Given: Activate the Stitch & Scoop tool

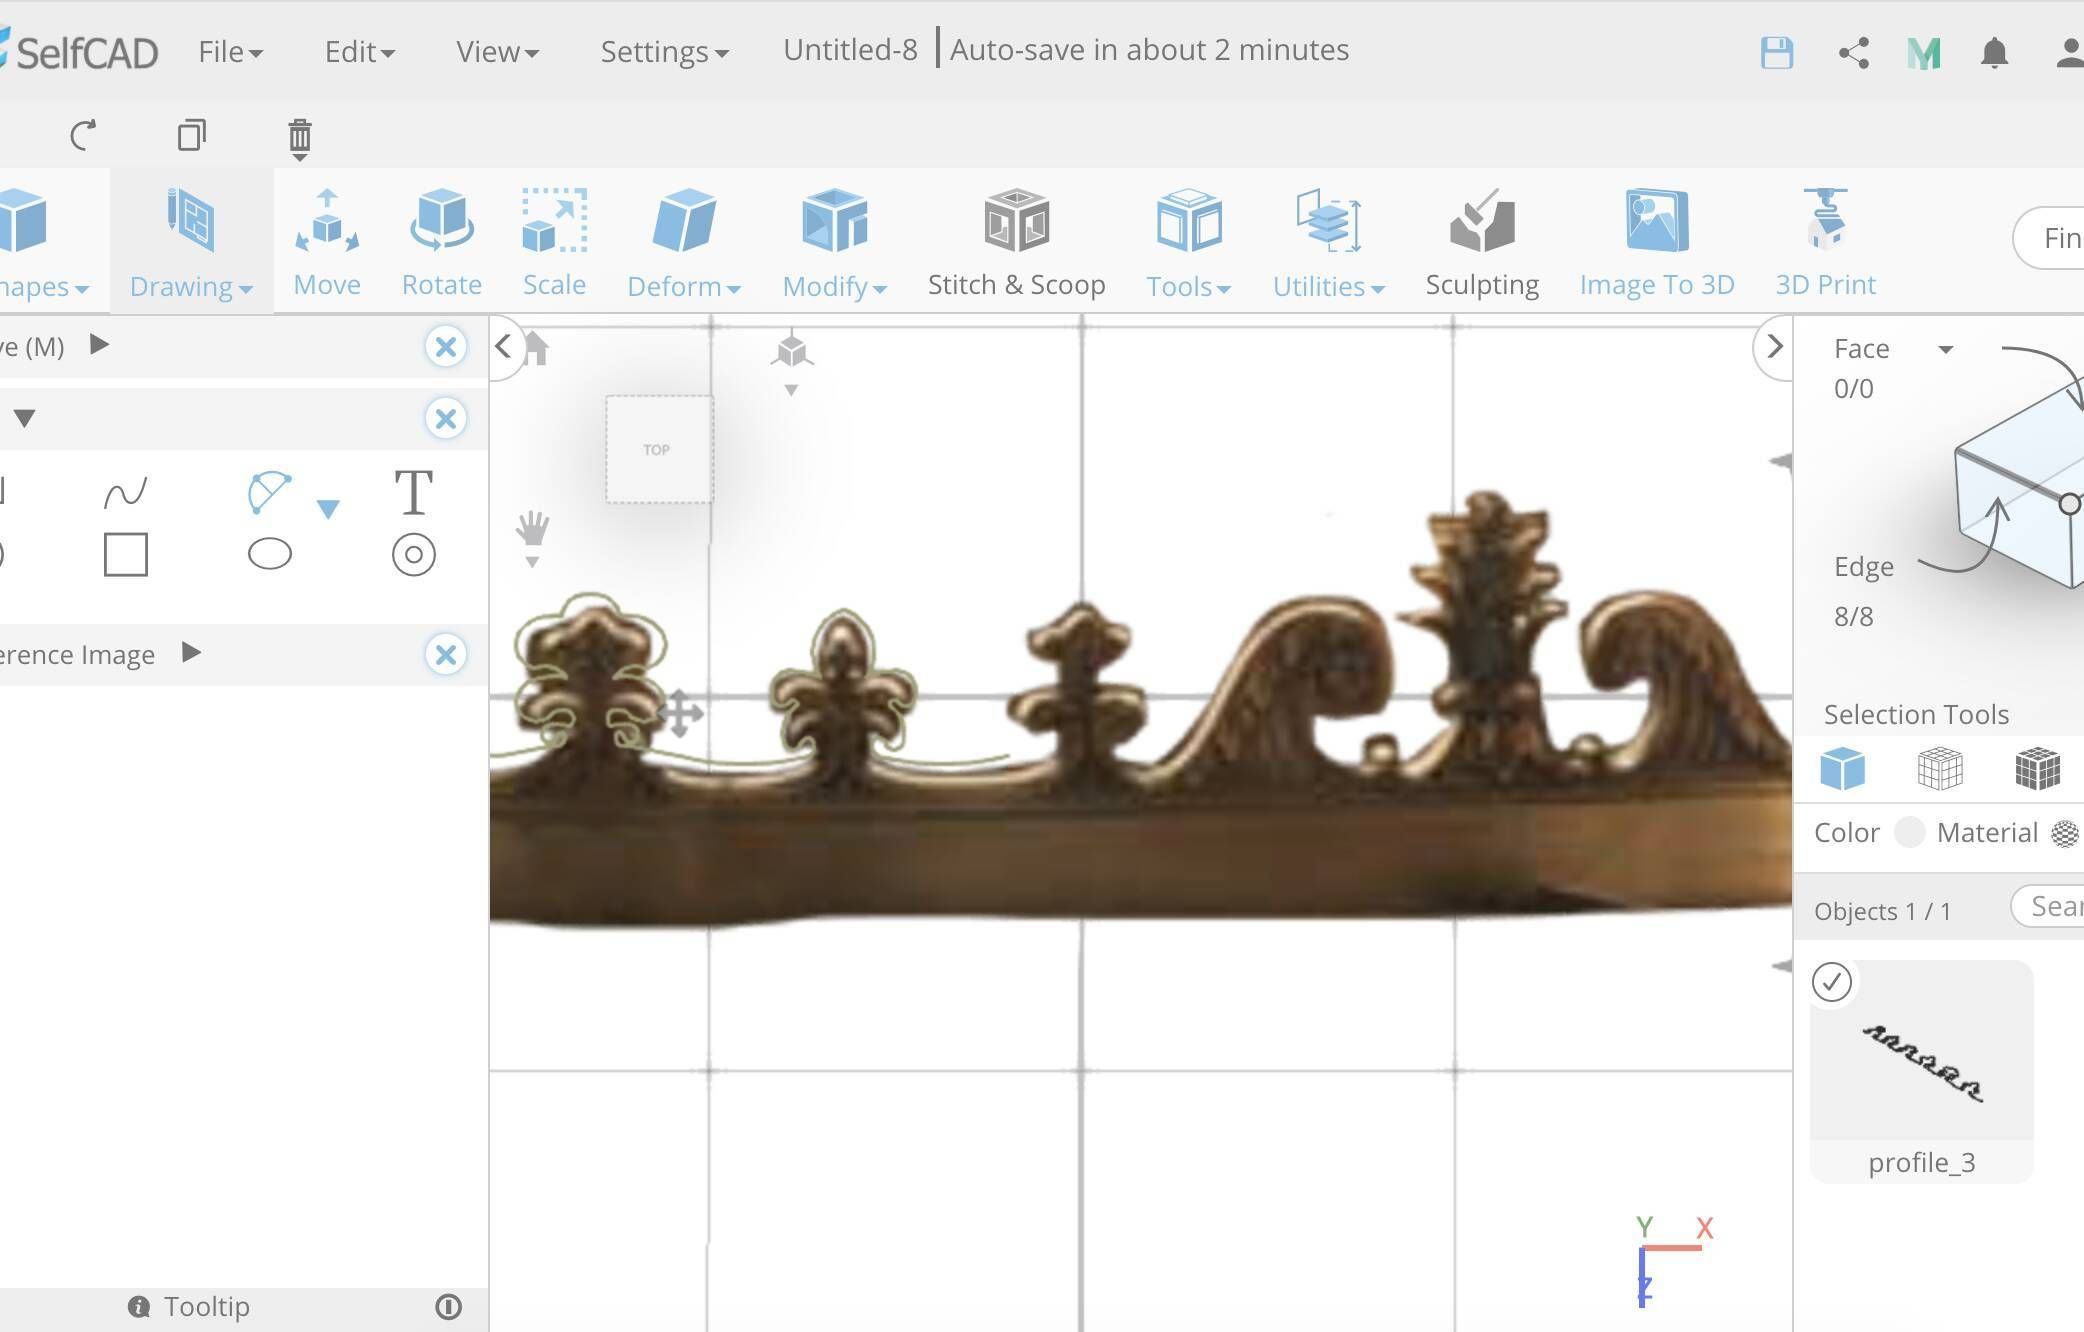Looking at the screenshot, I should click(1015, 240).
